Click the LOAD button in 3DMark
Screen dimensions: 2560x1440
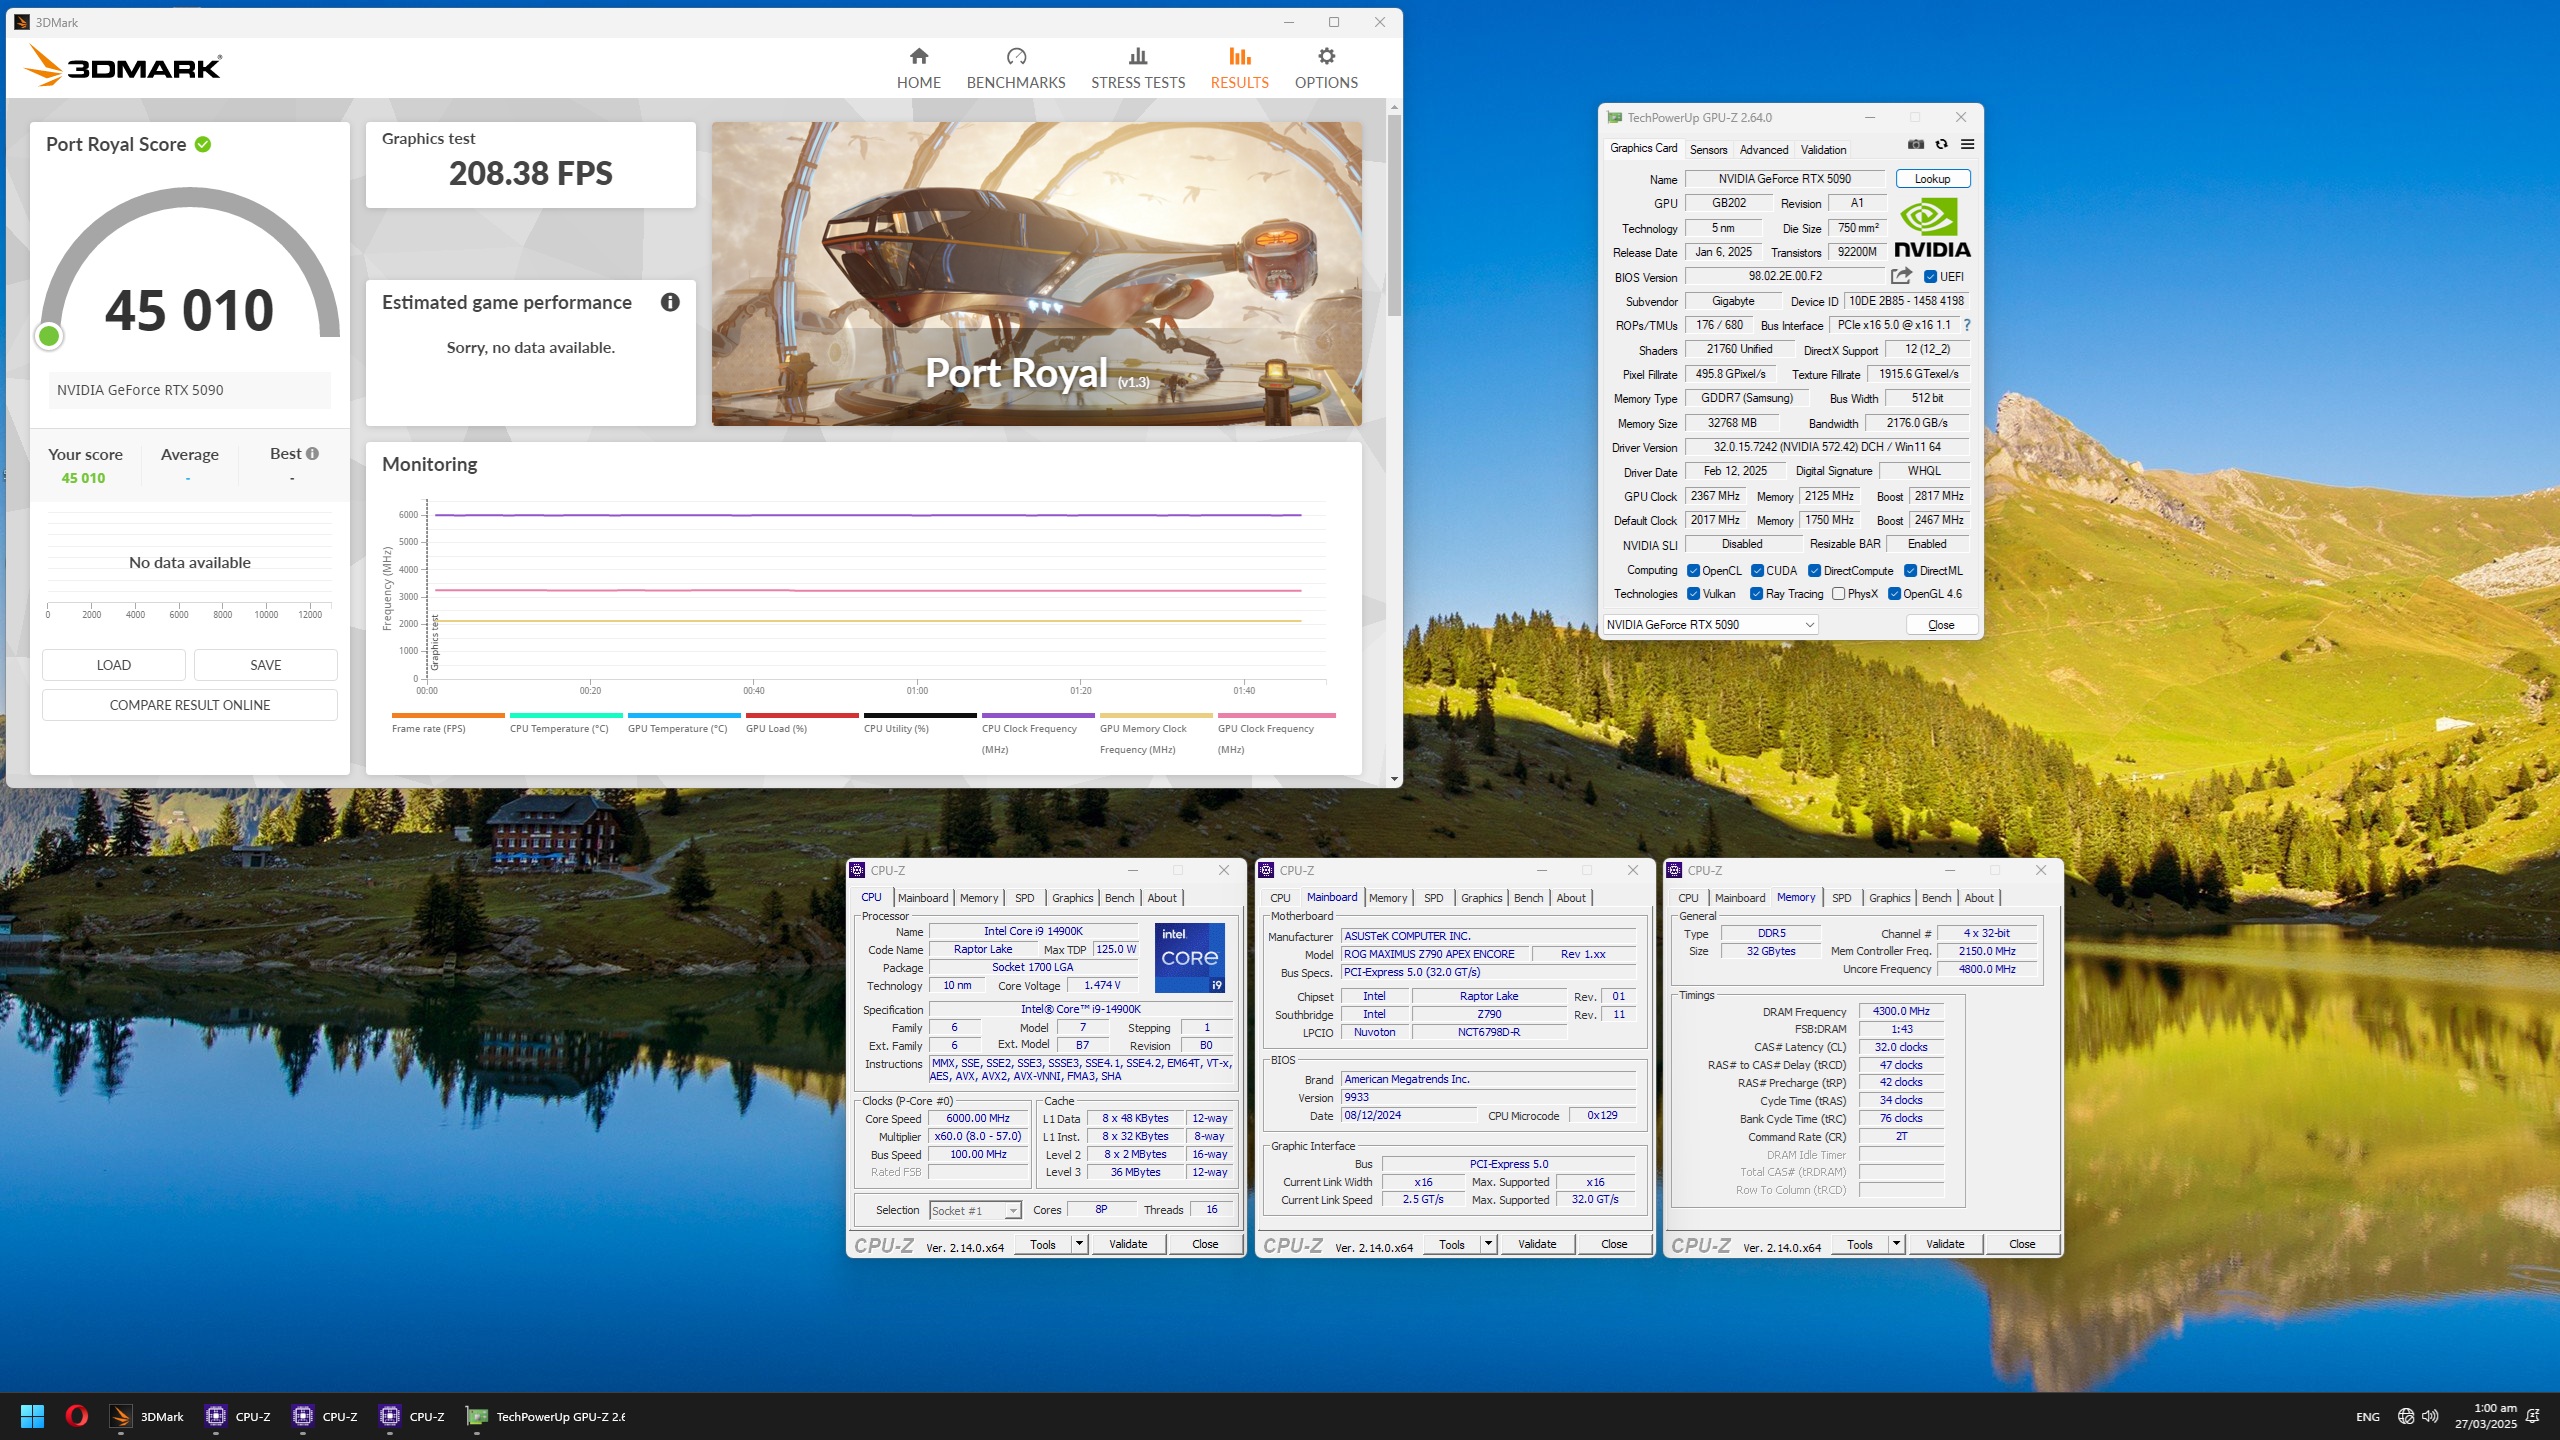pyautogui.click(x=114, y=665)
